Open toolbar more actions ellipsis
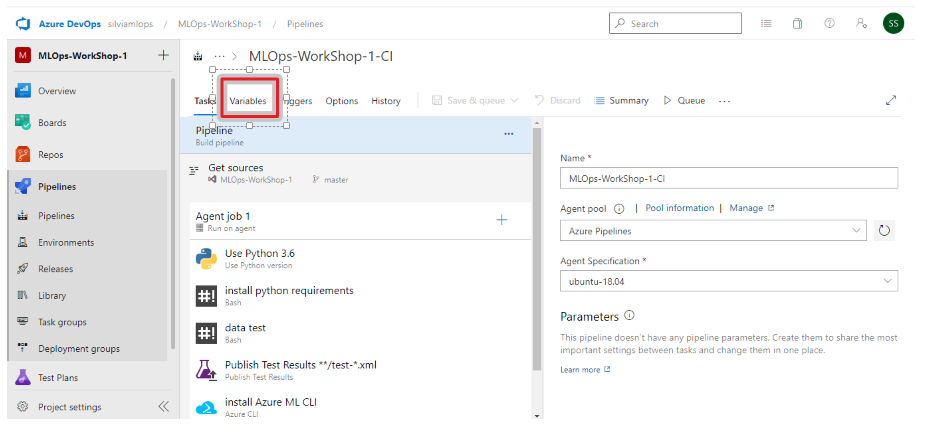Viewport: 942px width, 430px height. [x=725, y=101]
